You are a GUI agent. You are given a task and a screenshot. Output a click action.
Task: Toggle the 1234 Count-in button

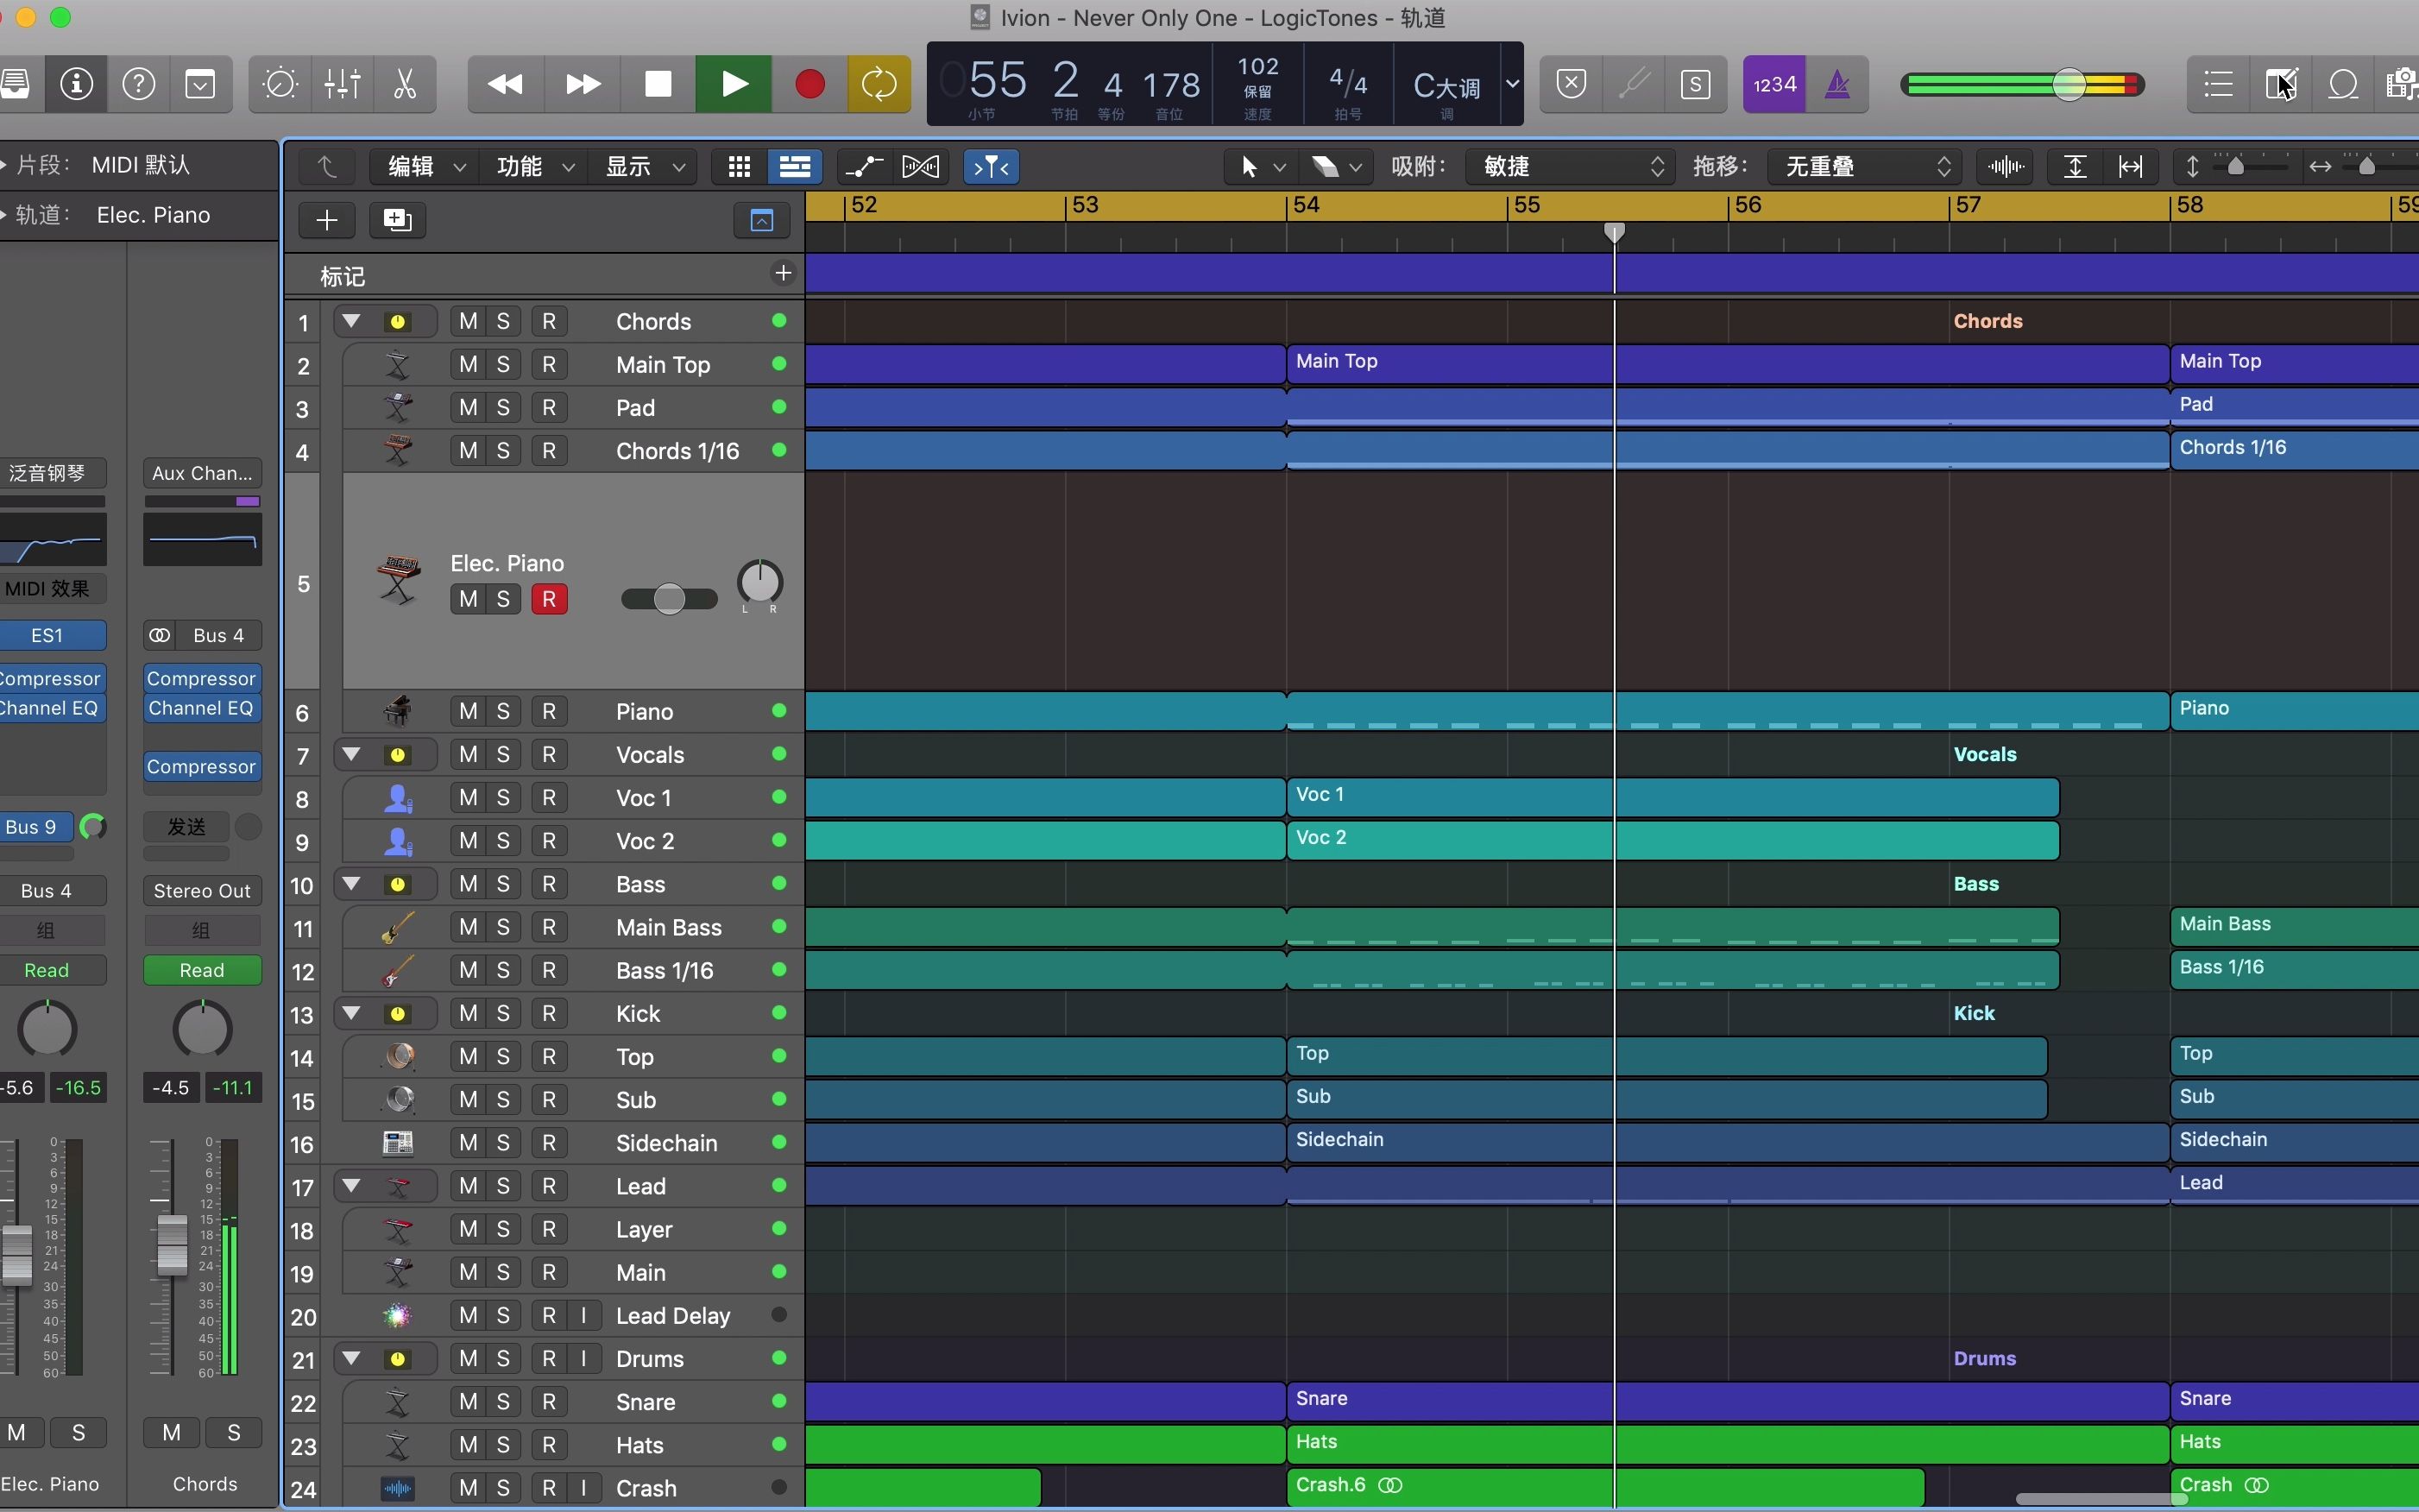coord(1775,84)
